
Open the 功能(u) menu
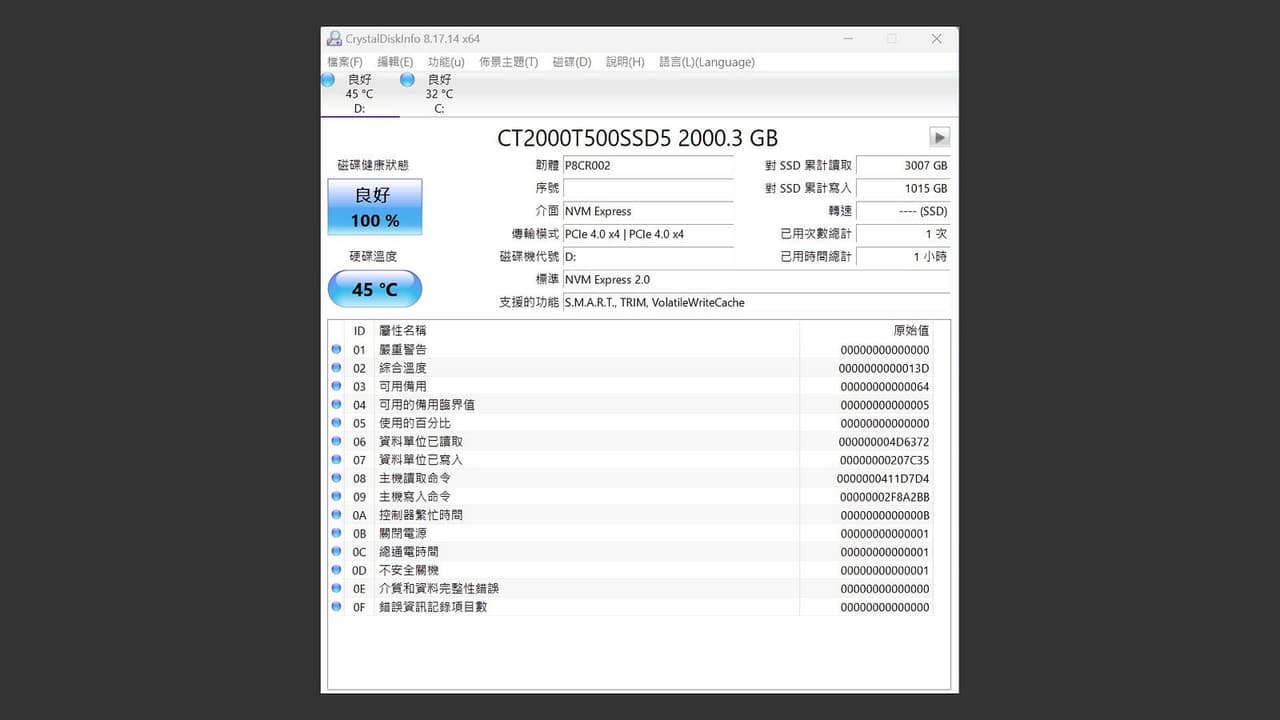[x=446, y=62]
